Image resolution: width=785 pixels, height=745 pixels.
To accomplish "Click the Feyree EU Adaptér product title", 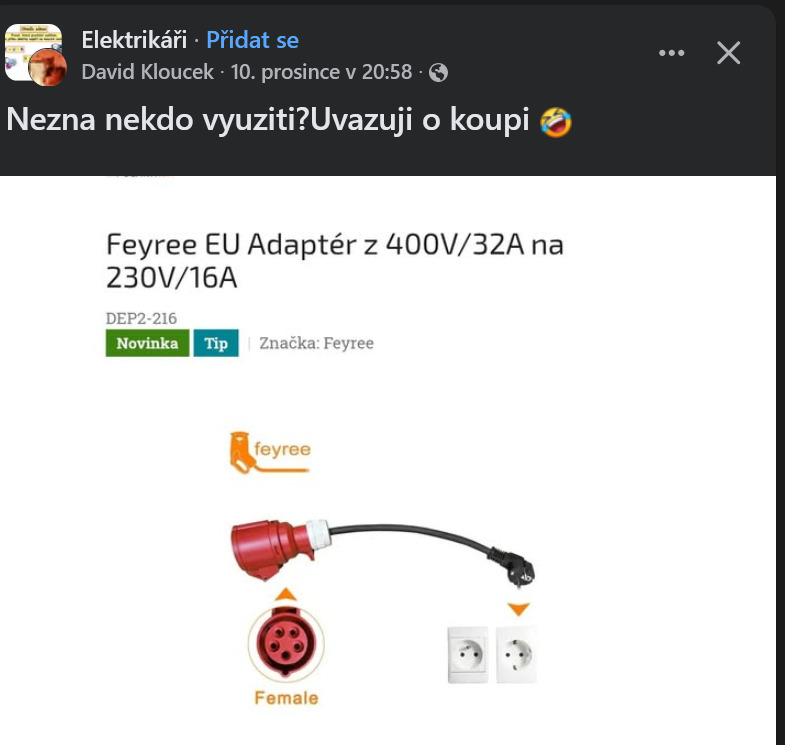I will tap(334, 261).
